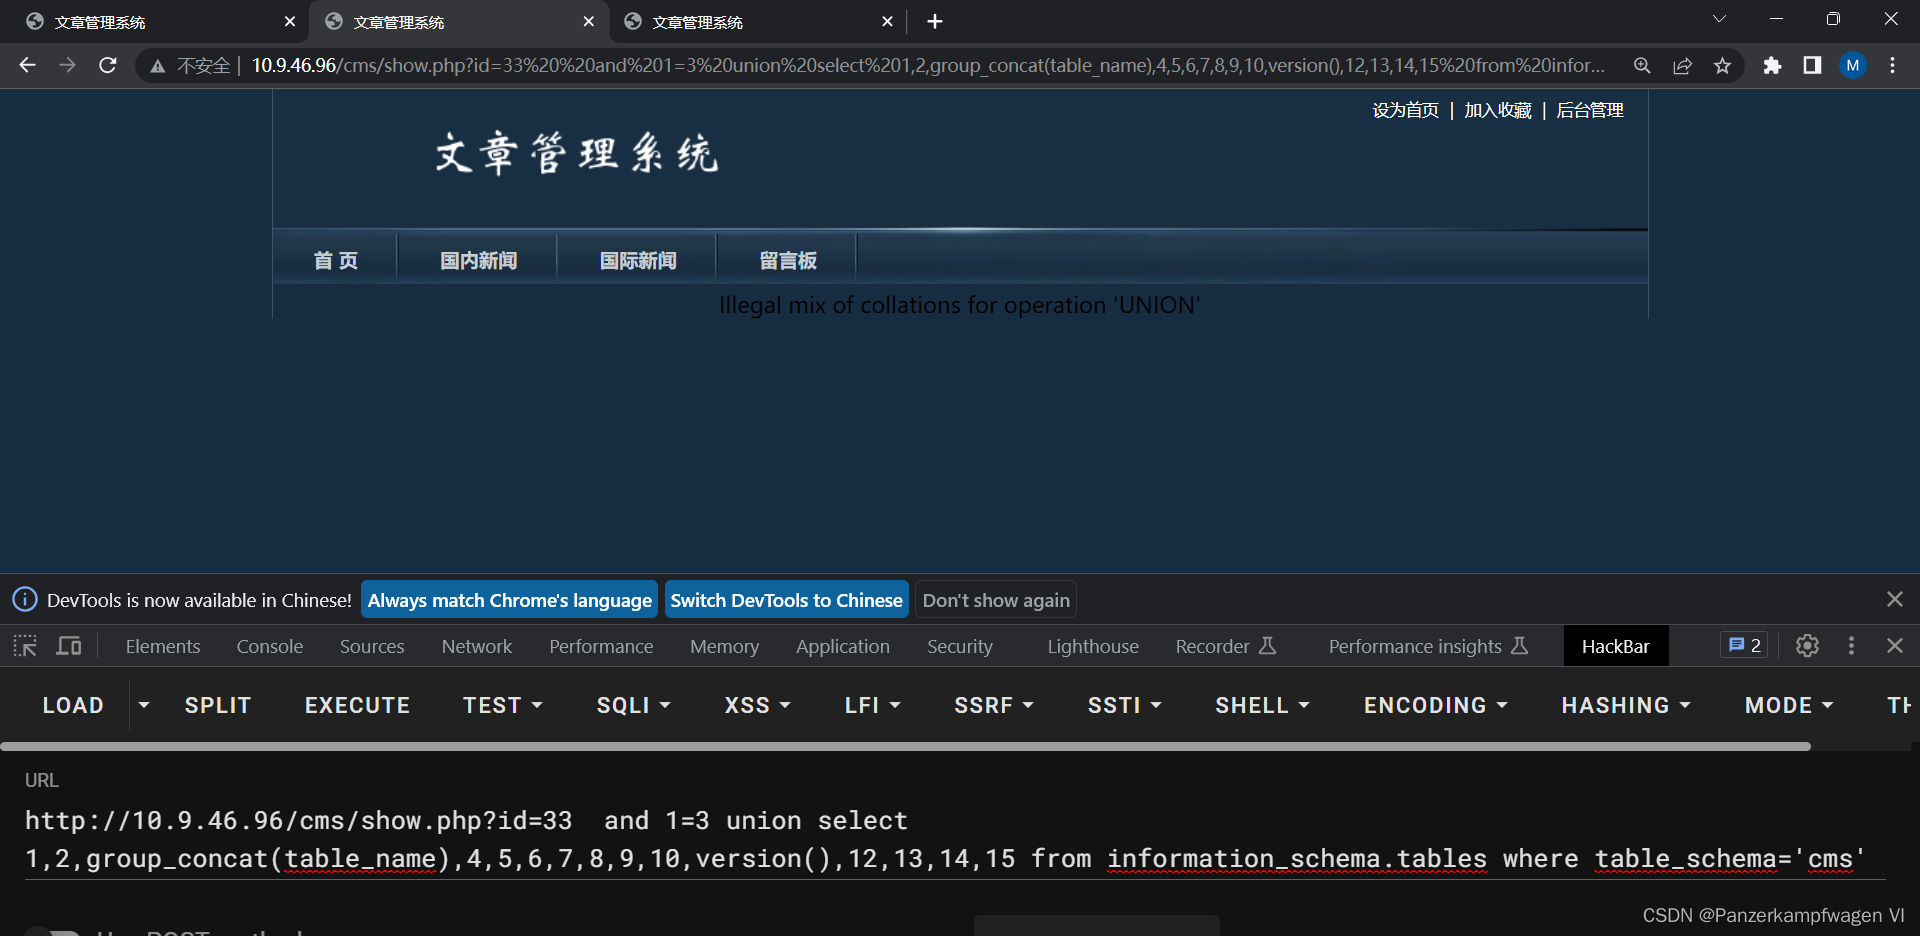Open DevTools settings gear
This screenshot has width=1920, height=936.
[1807, 646]
